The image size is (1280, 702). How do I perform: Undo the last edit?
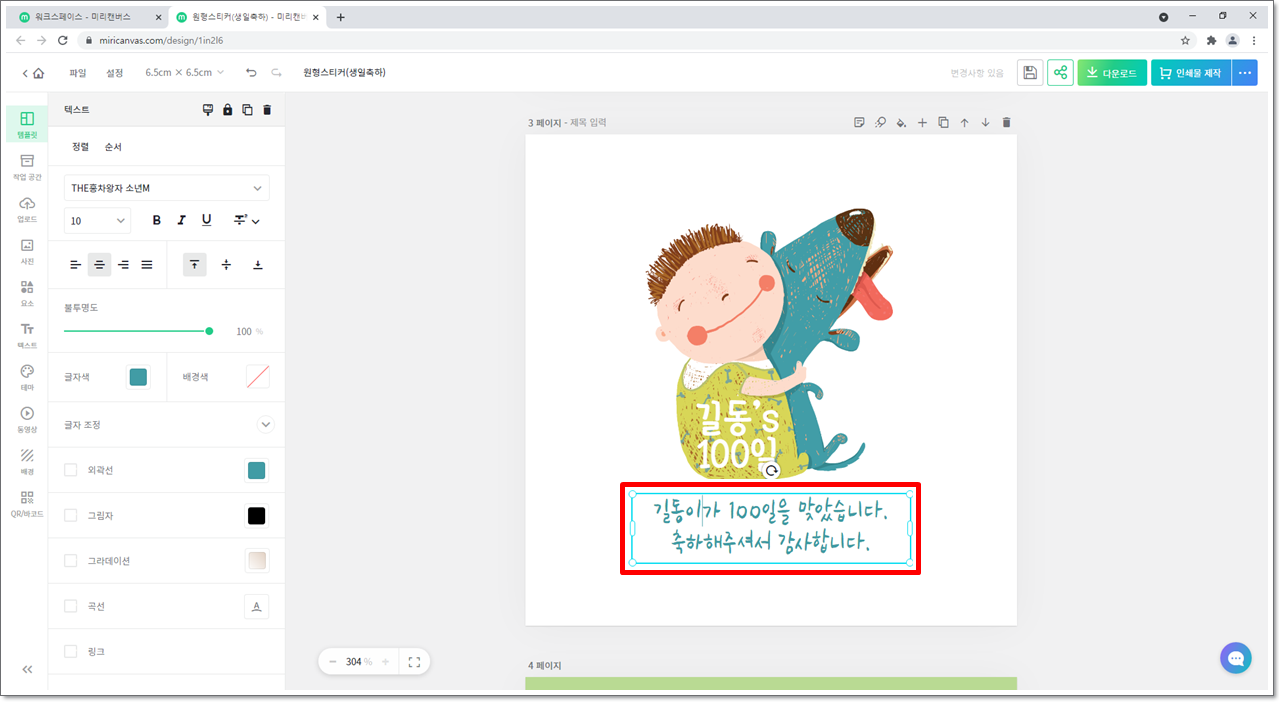[251, 73]
